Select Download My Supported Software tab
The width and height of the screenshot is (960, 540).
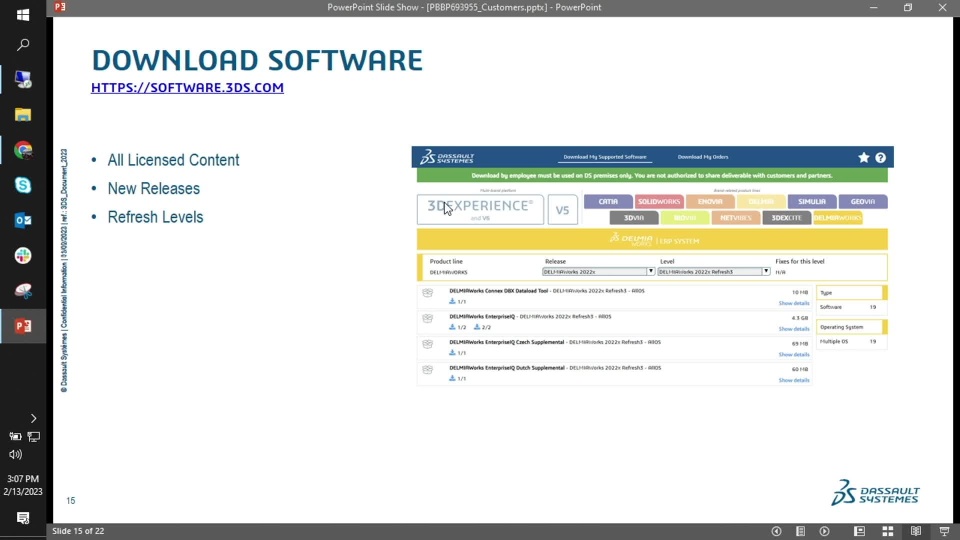[x=604, y=157]
